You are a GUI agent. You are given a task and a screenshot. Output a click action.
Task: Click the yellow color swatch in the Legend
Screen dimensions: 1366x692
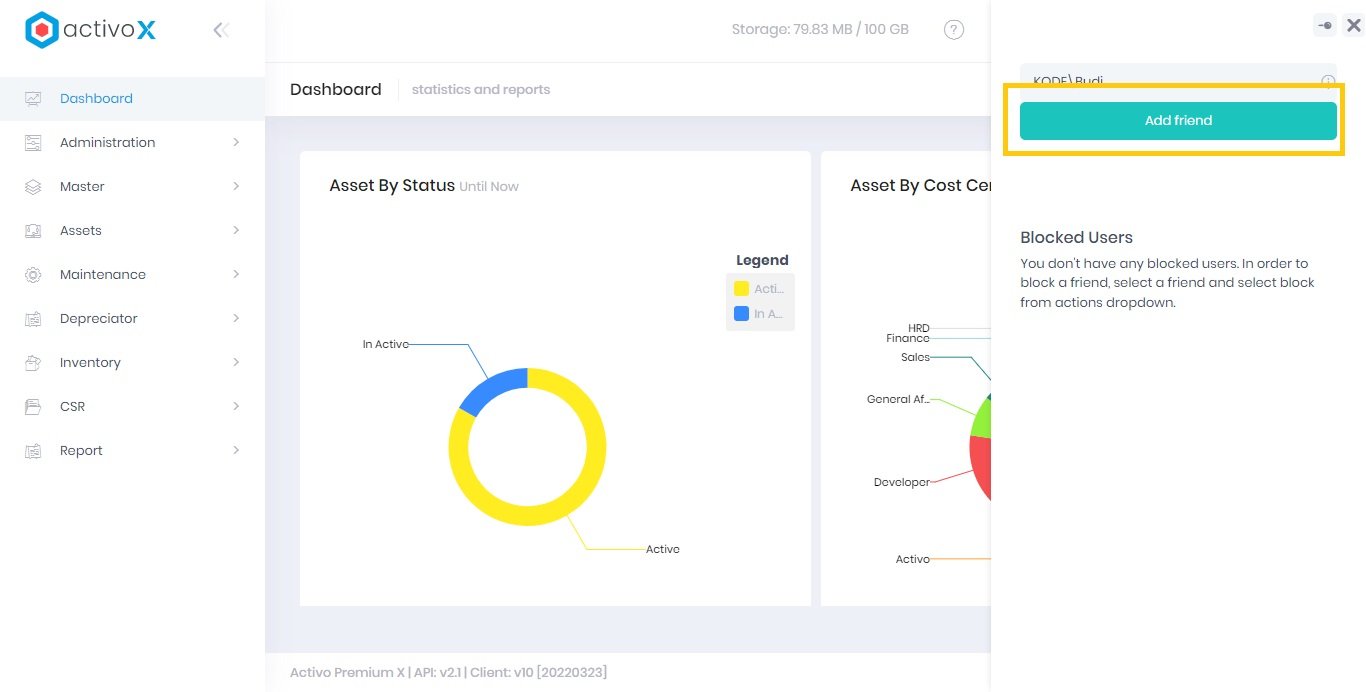pyautogui.click(x=741, y=289)
